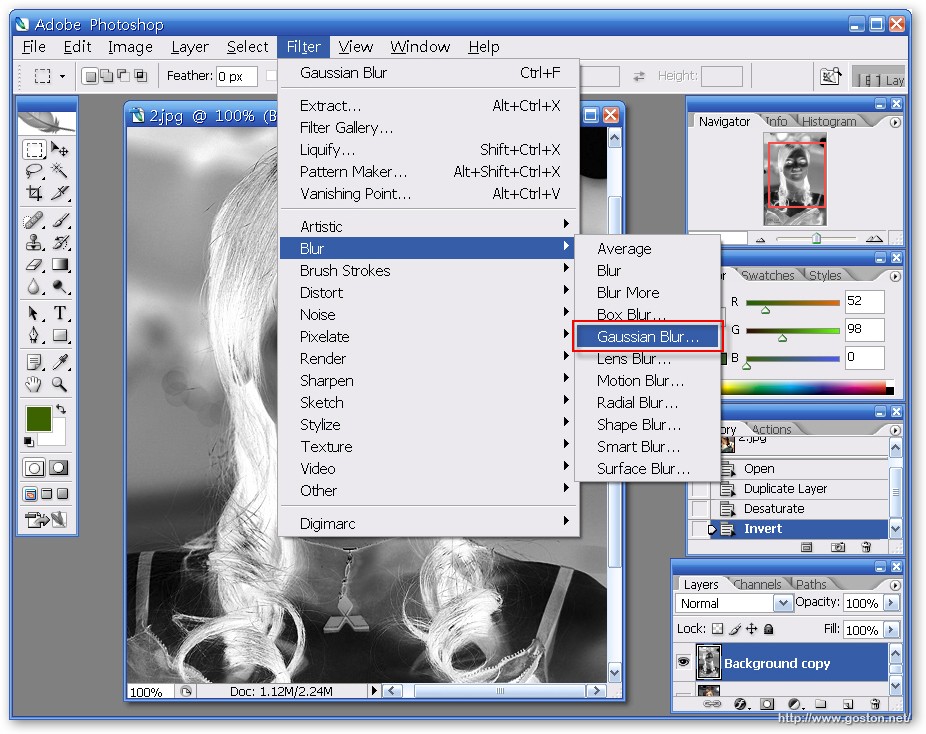Select the Healing Brush tool

34,221
